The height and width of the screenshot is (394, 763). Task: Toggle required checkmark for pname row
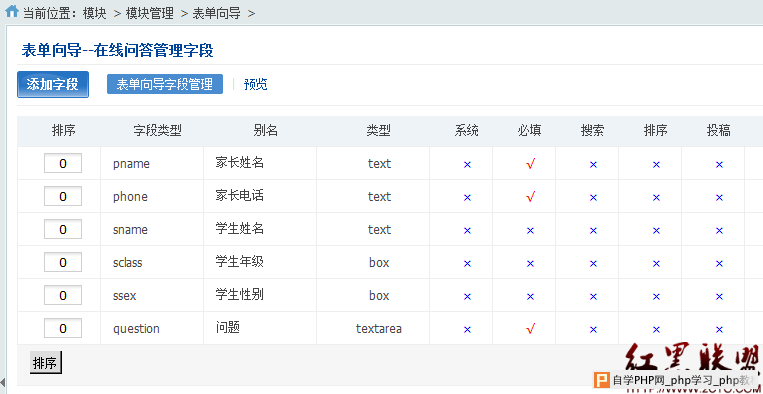pyautogui.click(x=530, y=164)
